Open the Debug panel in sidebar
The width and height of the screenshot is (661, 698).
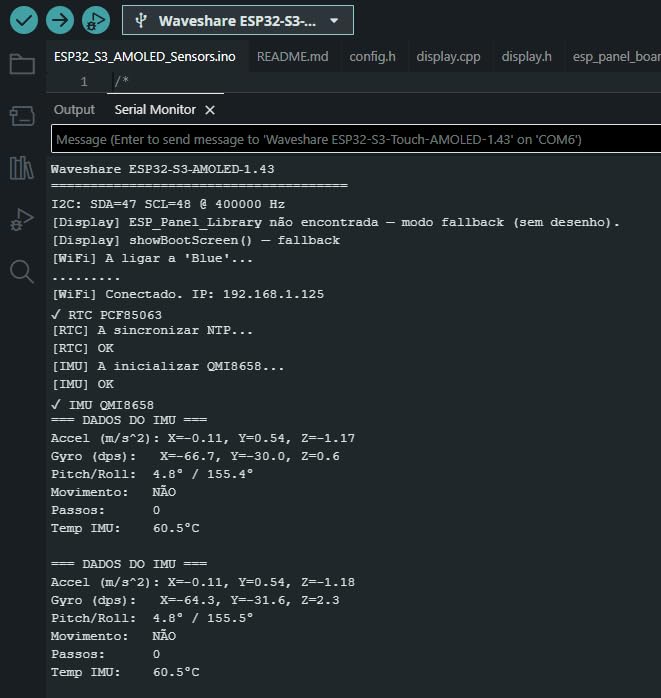pyautogui.click(x=22, y=219)
